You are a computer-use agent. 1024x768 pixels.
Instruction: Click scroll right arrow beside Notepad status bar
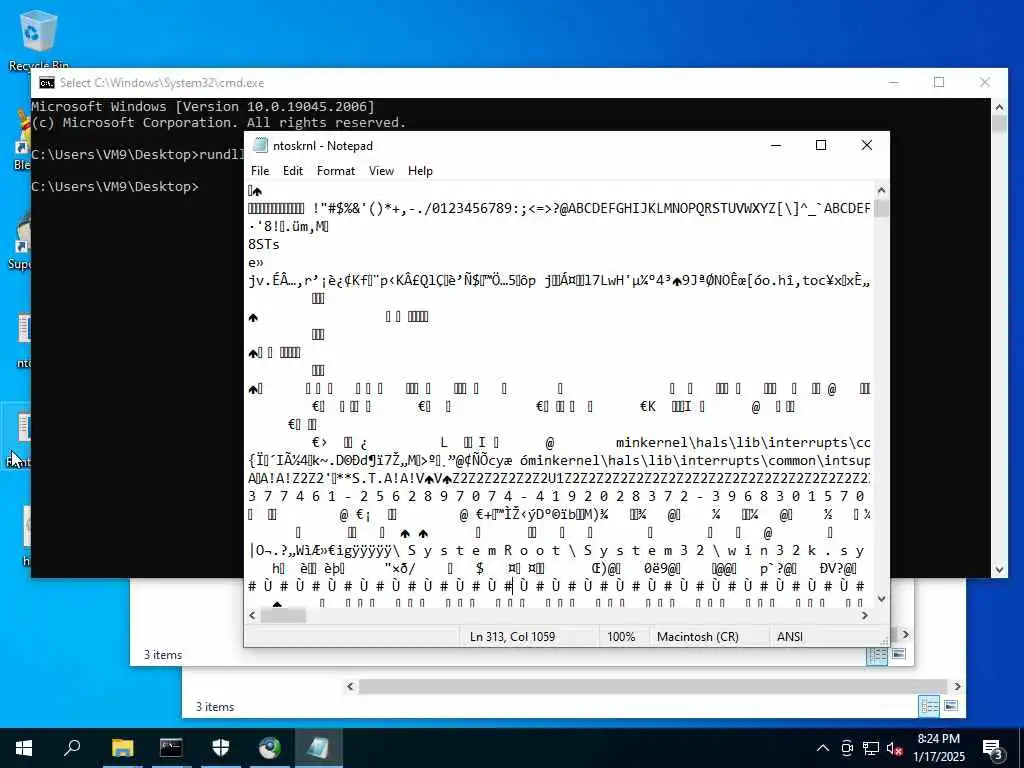pos(906,634)
